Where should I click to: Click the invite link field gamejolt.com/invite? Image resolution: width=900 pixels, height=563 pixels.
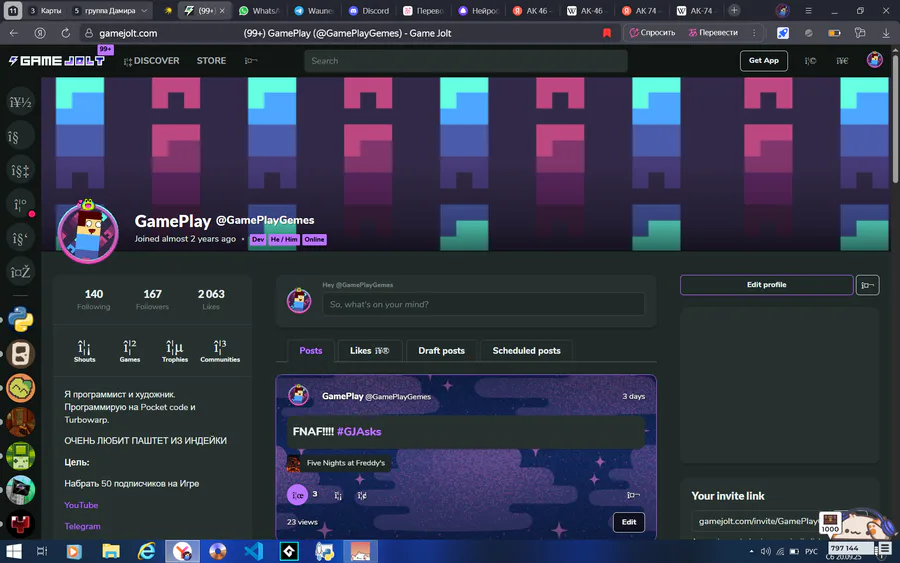point(758,521)
